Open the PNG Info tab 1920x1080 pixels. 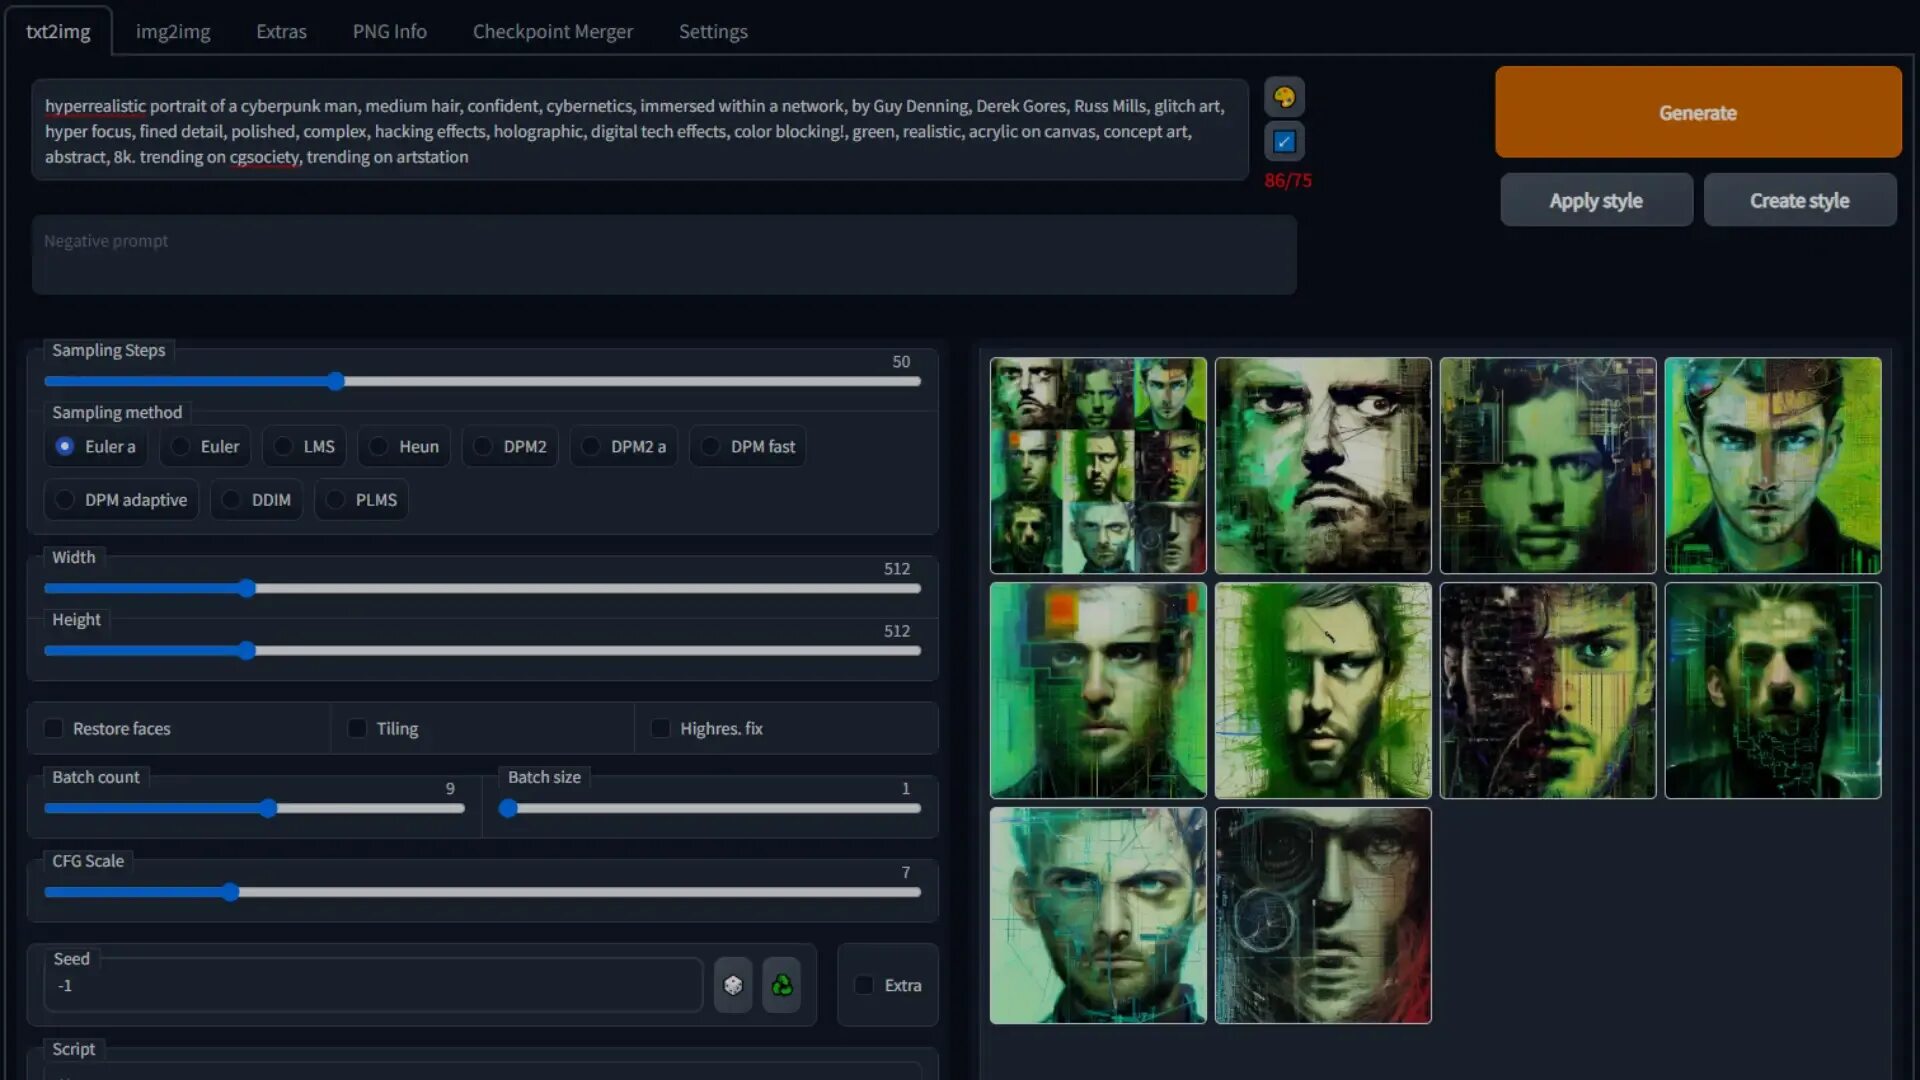coord(389,30)
